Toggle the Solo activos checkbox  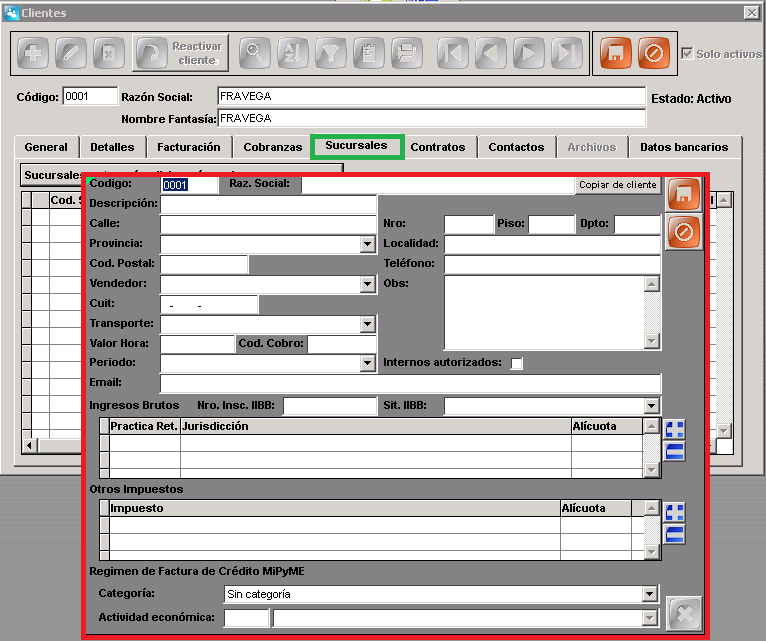[687, 53]
